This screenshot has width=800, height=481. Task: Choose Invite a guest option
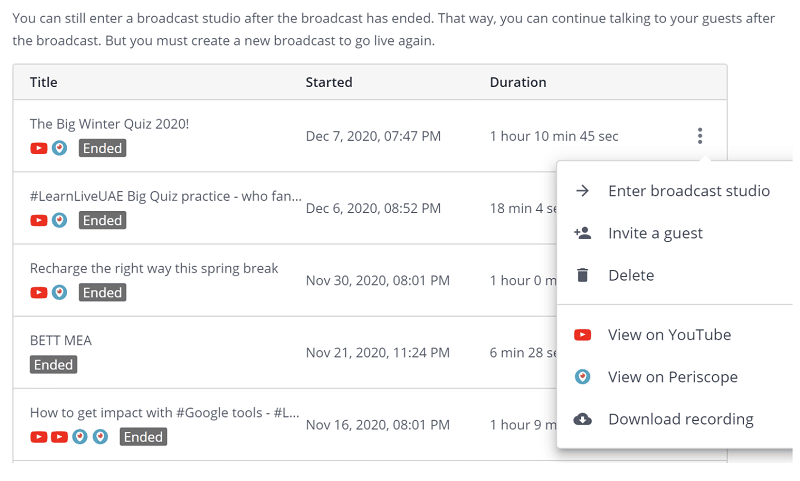click(x=655, y=233)
